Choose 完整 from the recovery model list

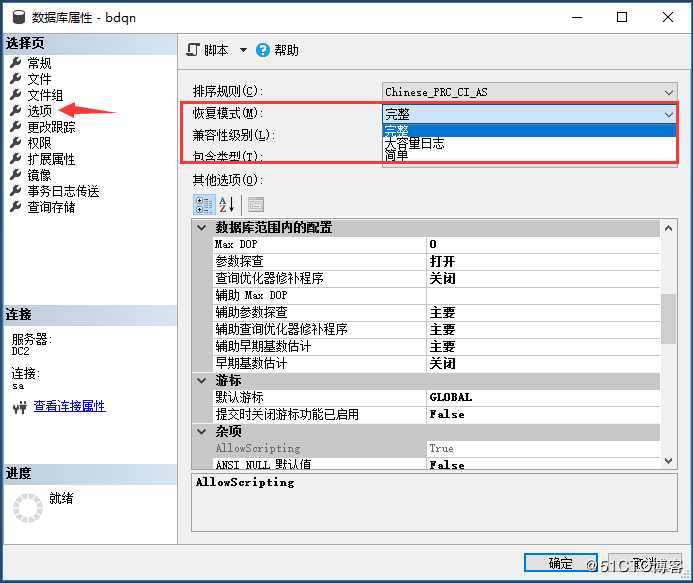click(529, 130)
